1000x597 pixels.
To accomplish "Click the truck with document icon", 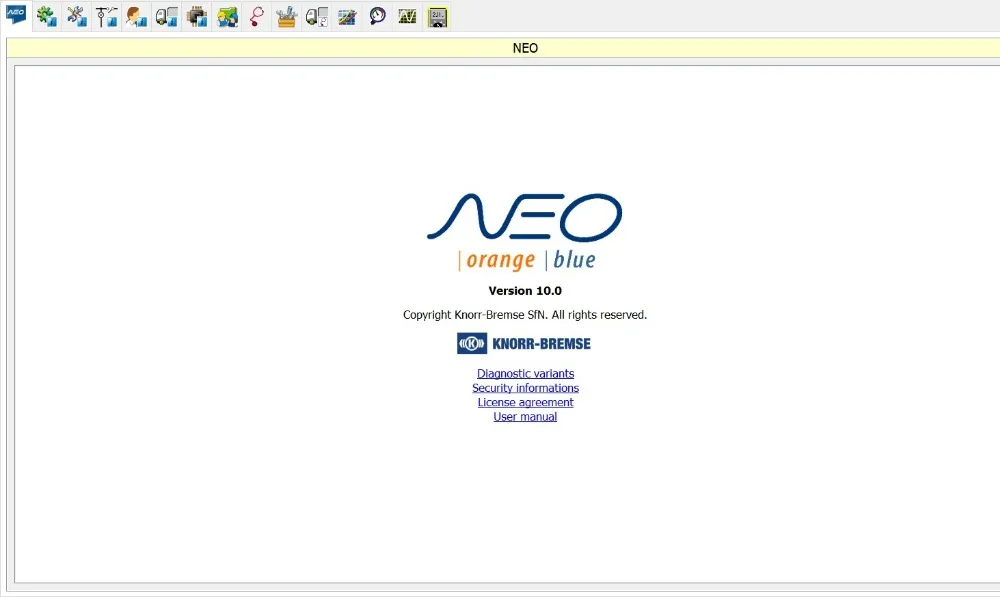I will coord(317,16).
